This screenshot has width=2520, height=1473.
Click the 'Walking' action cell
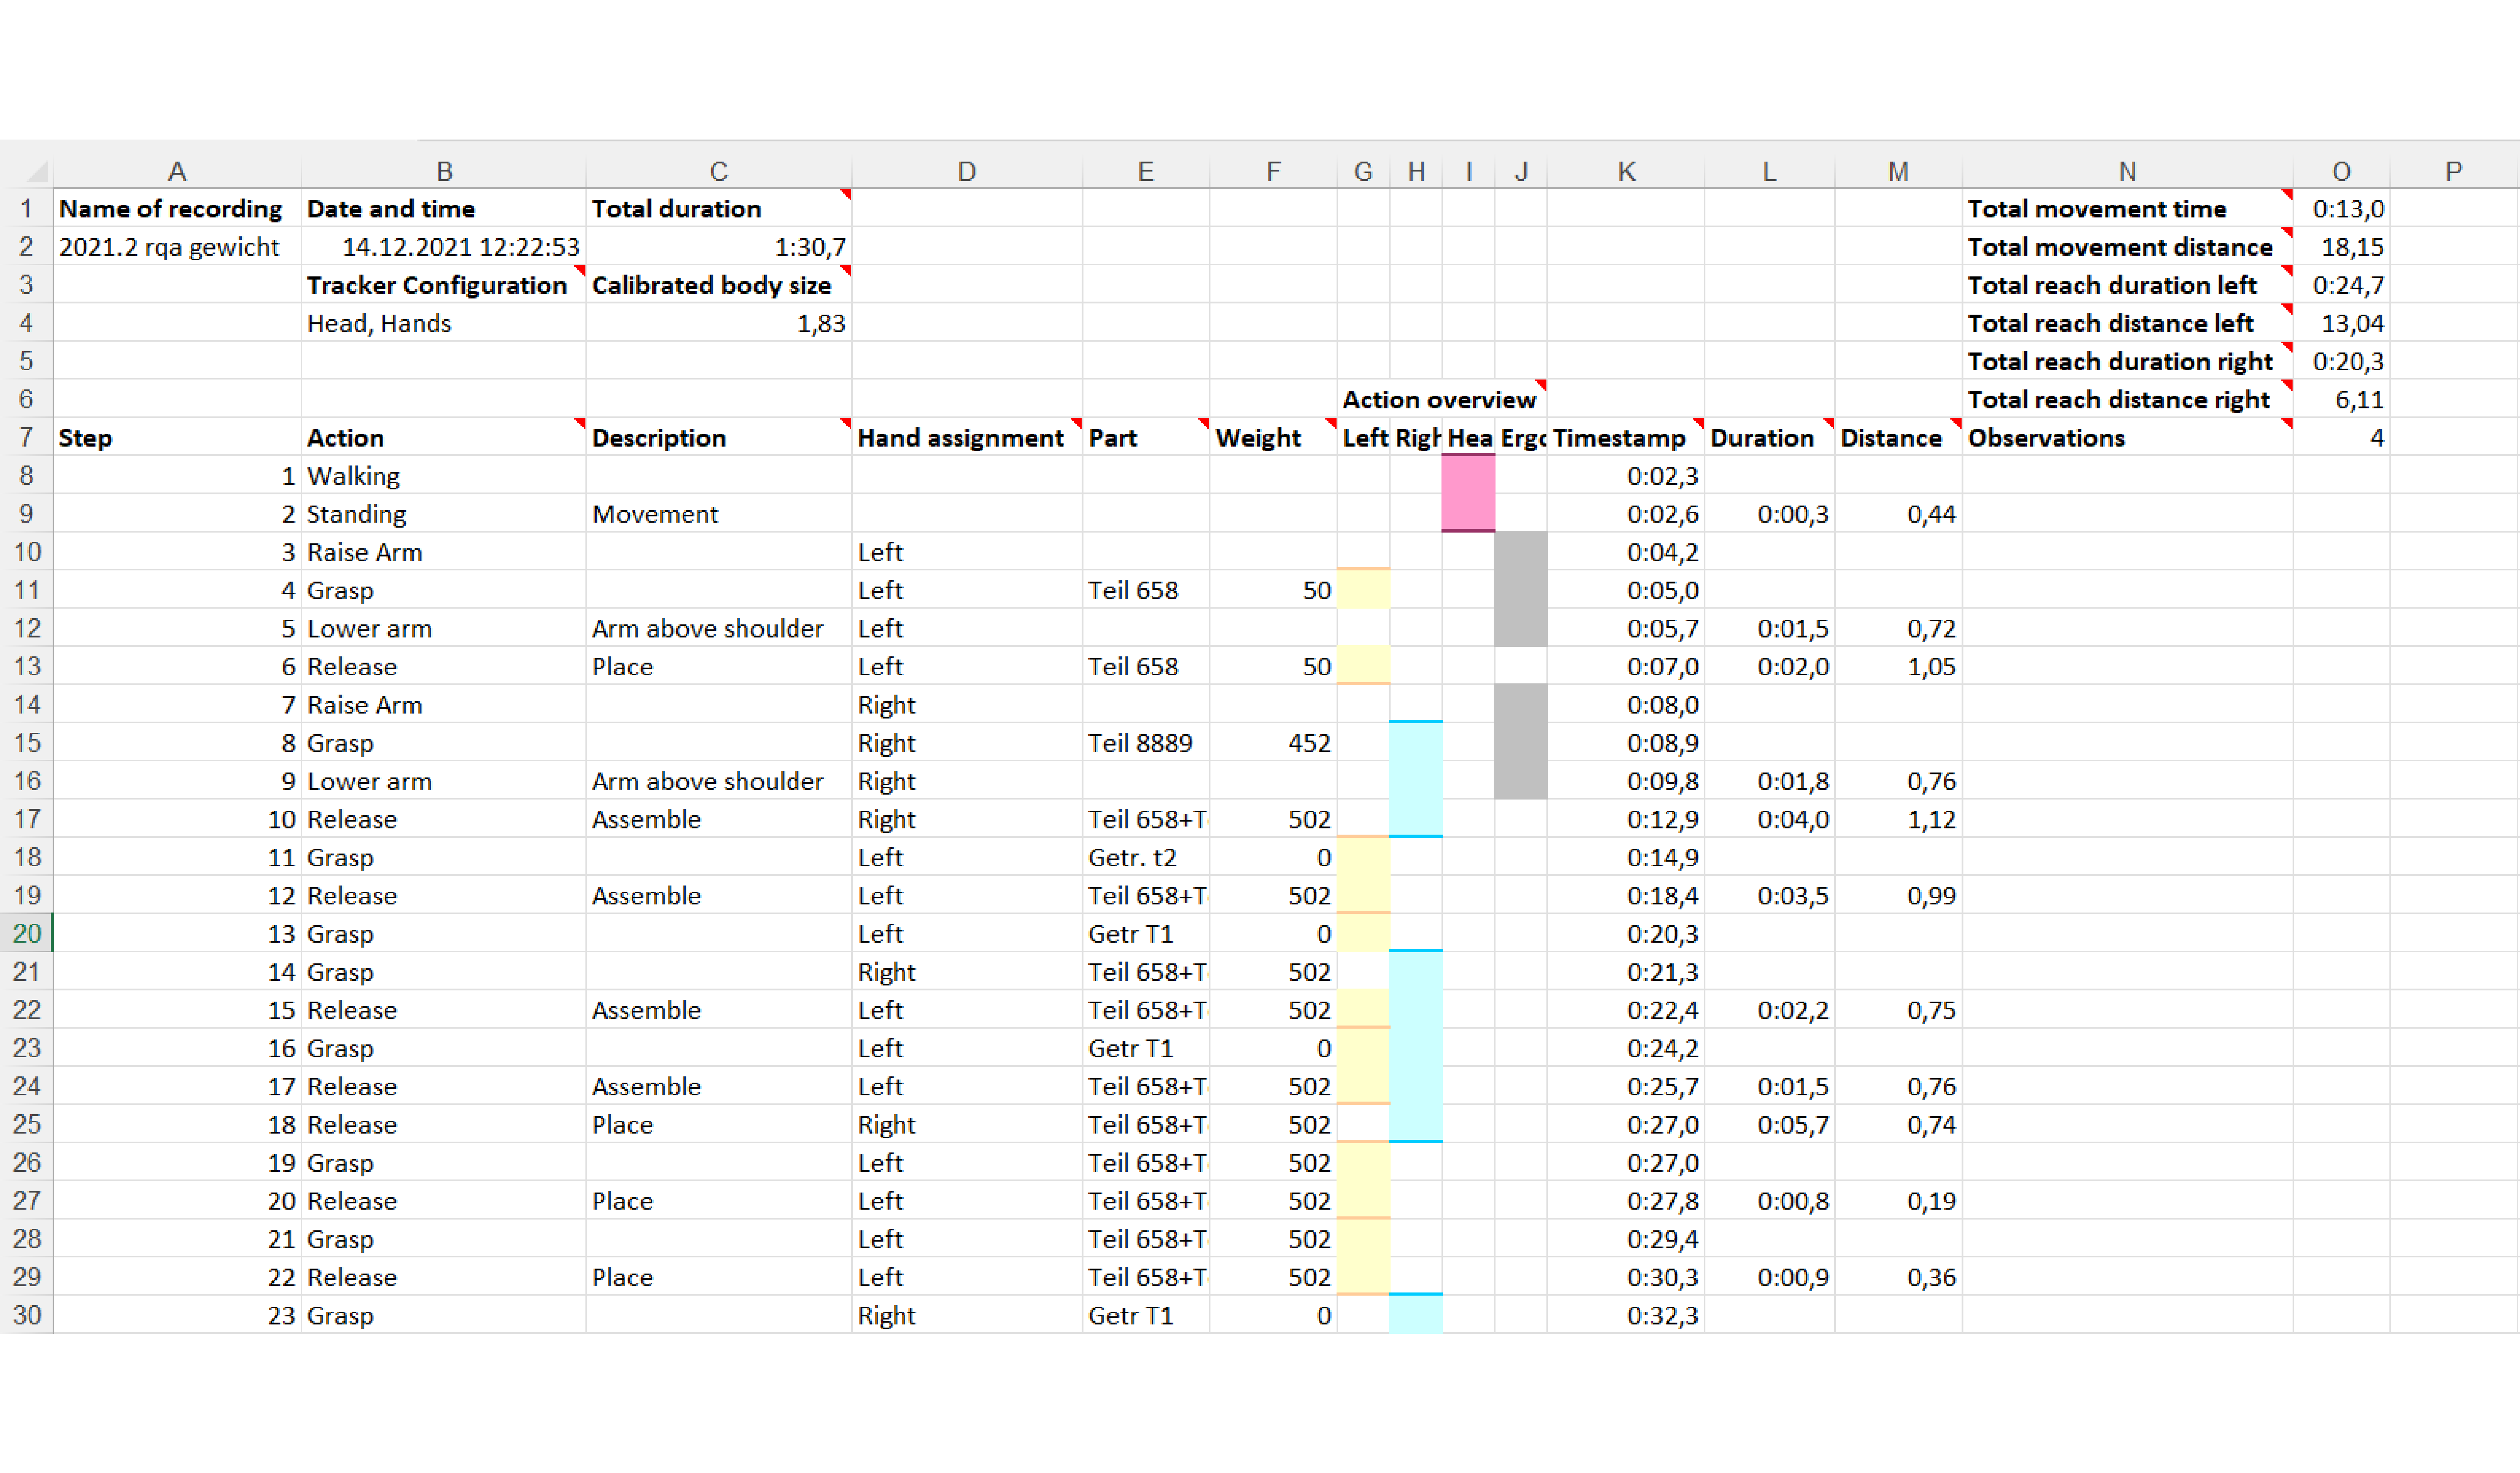444,475
